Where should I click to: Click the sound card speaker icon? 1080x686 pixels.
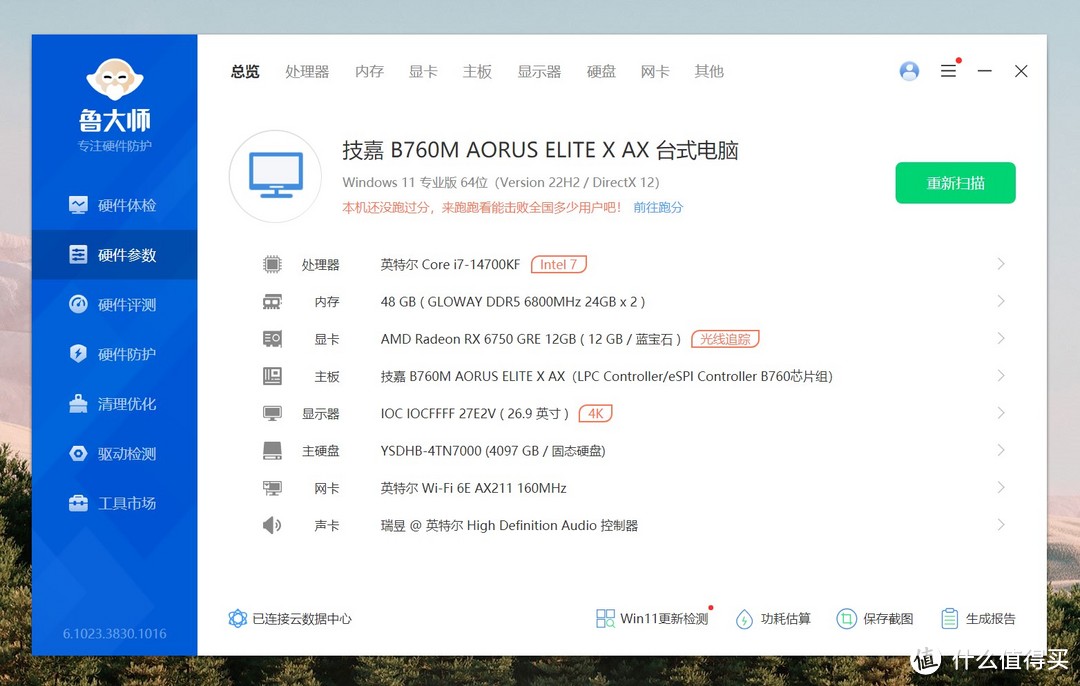pyautogui.click(x=272, y=525)
